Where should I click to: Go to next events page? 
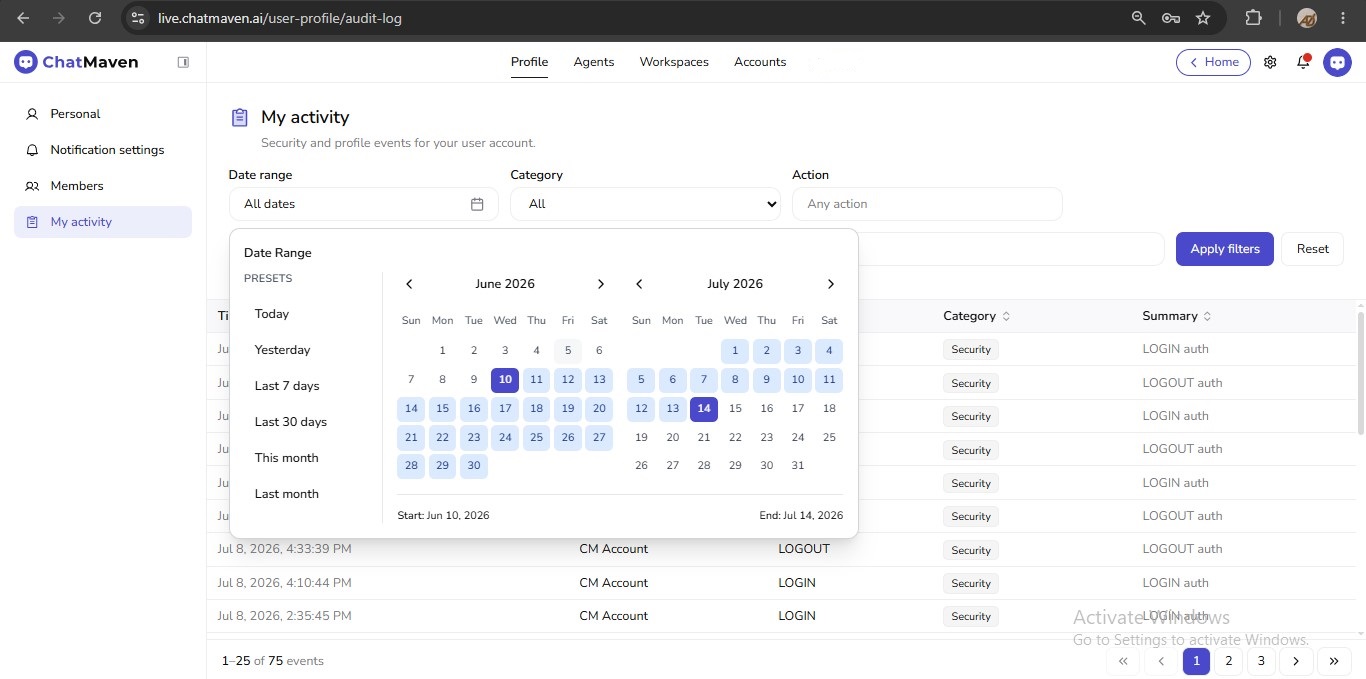(x=1296, y=661)
